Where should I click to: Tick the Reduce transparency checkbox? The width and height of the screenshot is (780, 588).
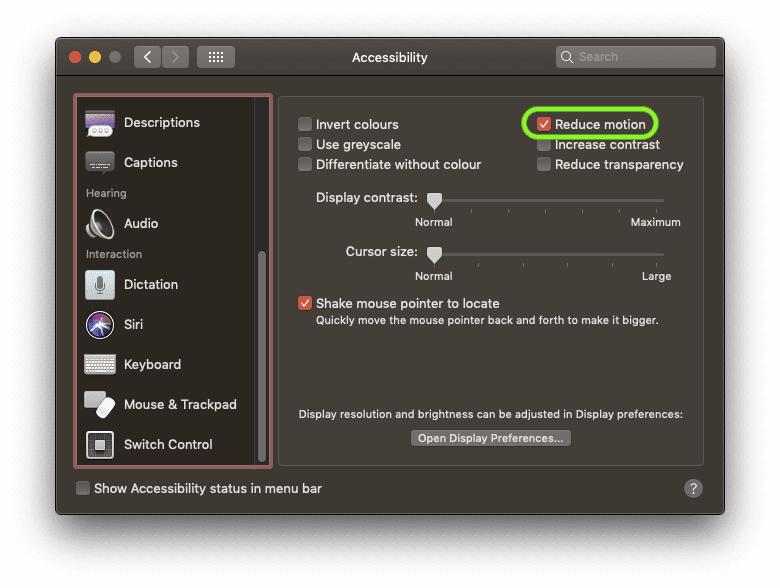point(544,164)
